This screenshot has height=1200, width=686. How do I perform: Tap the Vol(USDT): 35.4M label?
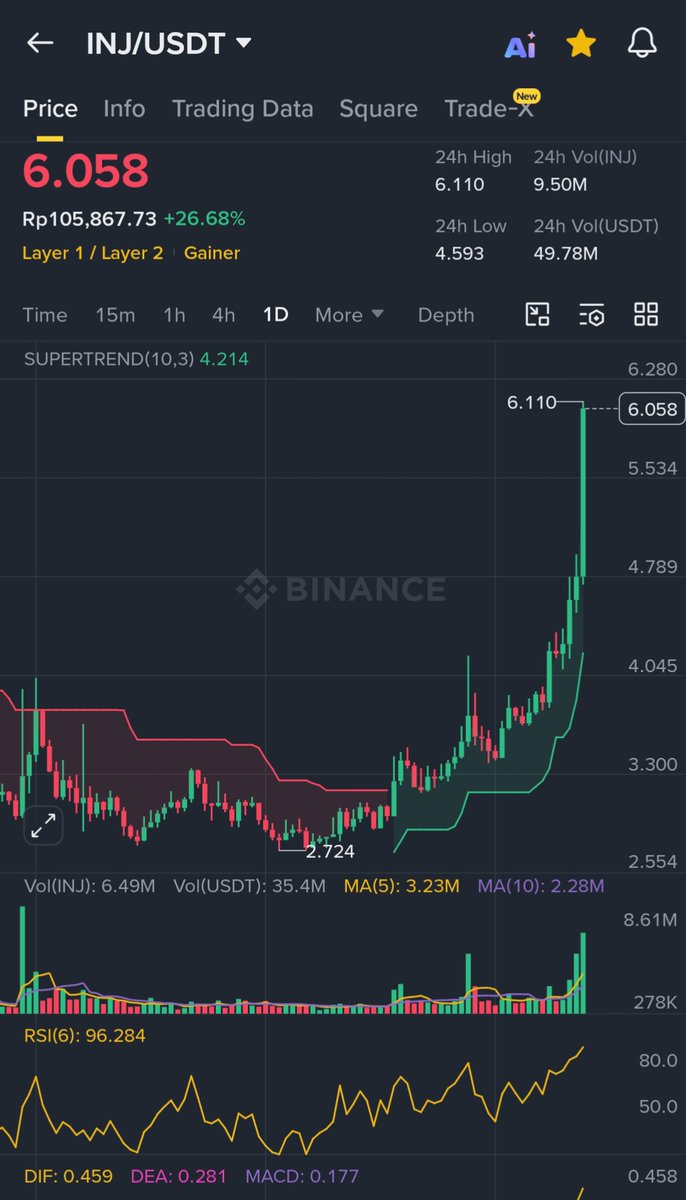pos(250,886)
